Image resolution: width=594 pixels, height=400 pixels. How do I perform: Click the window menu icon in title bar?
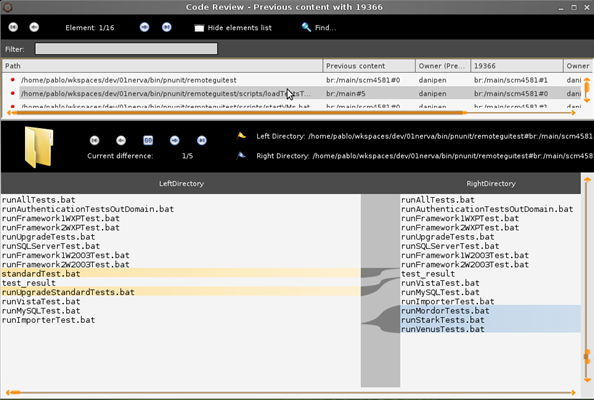point(7,7)
